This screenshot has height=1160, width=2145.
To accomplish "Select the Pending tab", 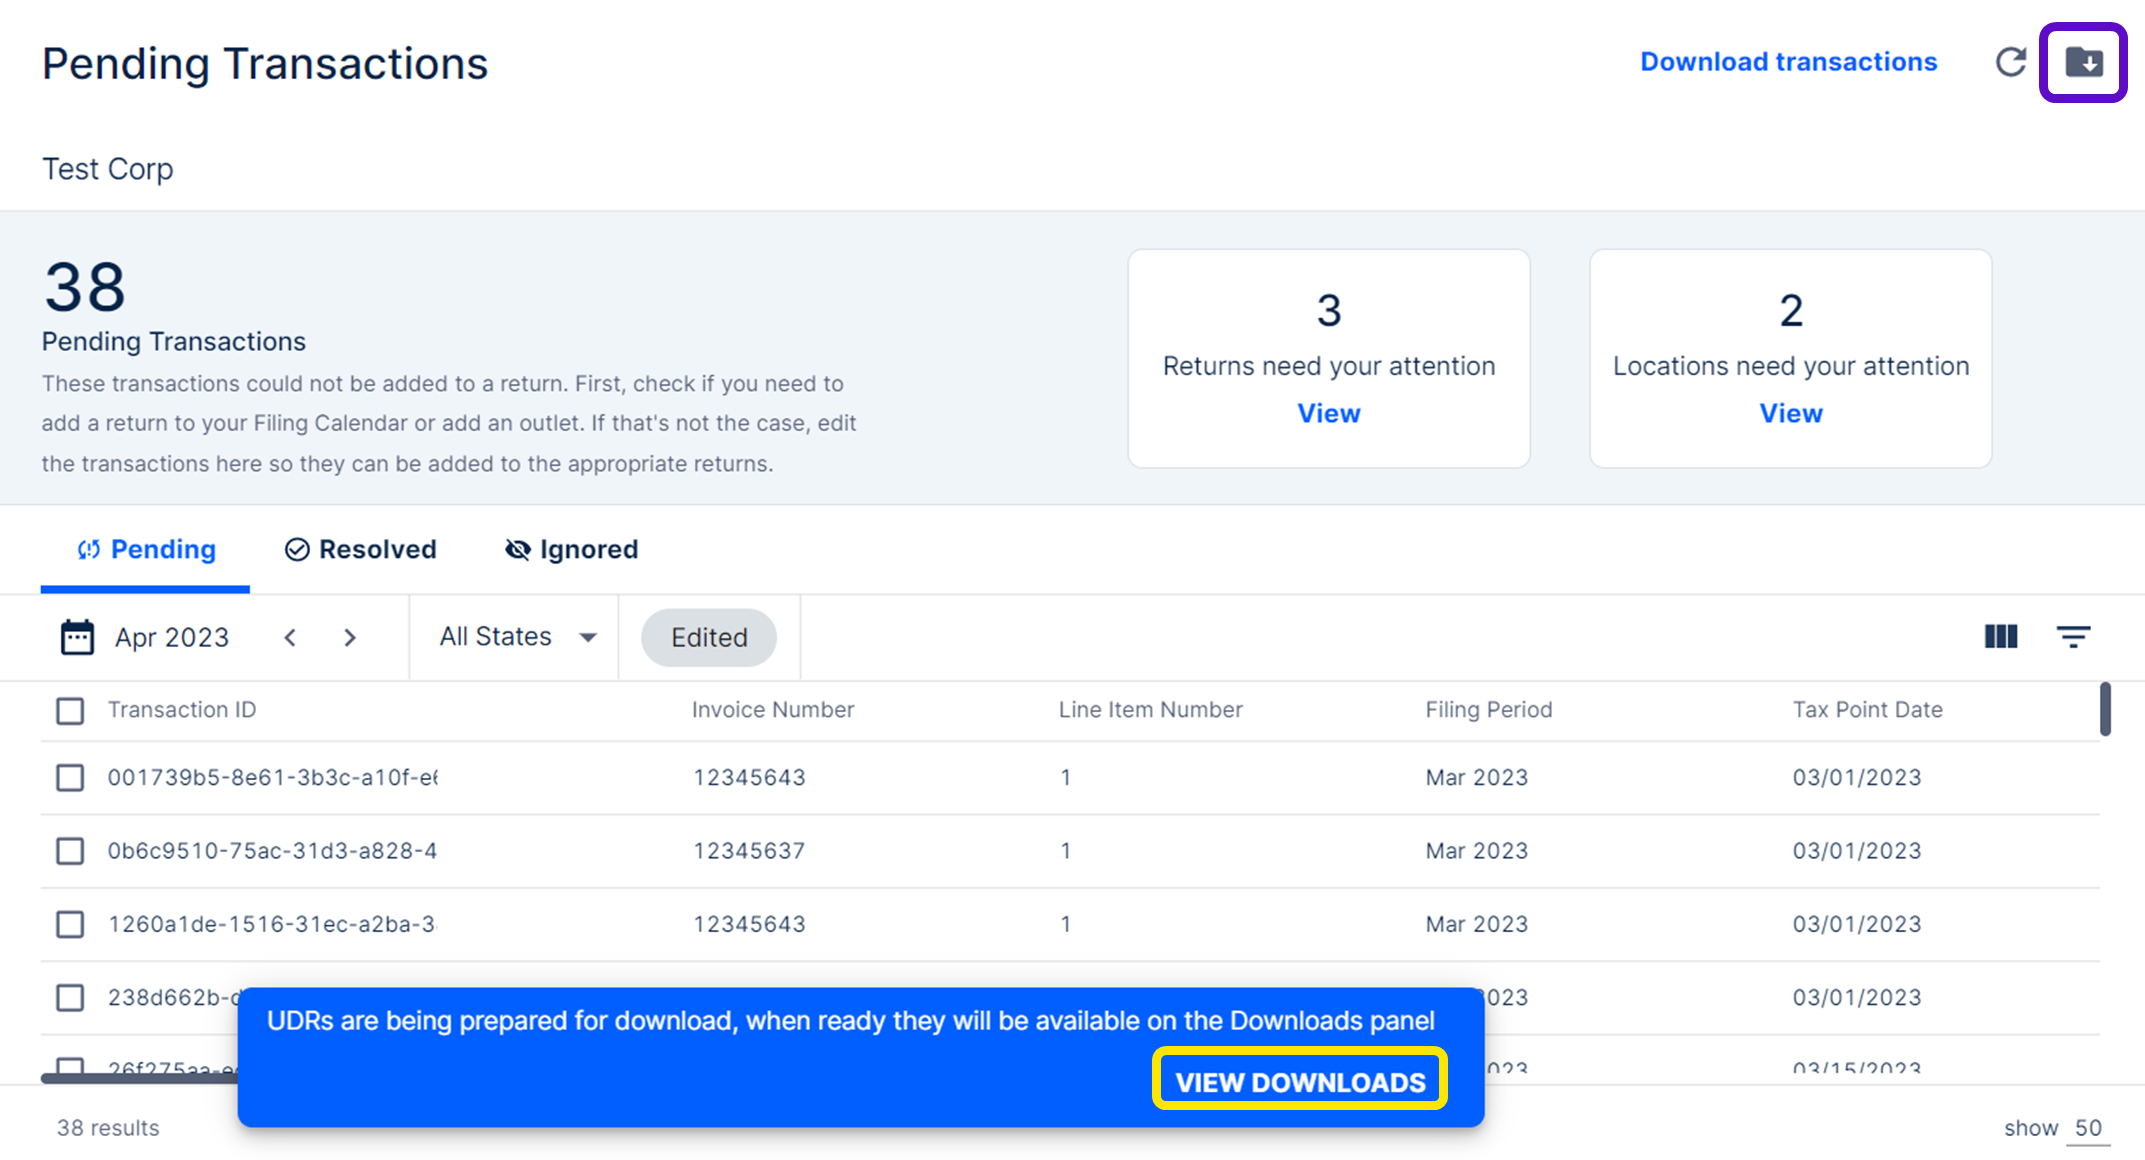I will pyautogui.click(x=146, y=550).
